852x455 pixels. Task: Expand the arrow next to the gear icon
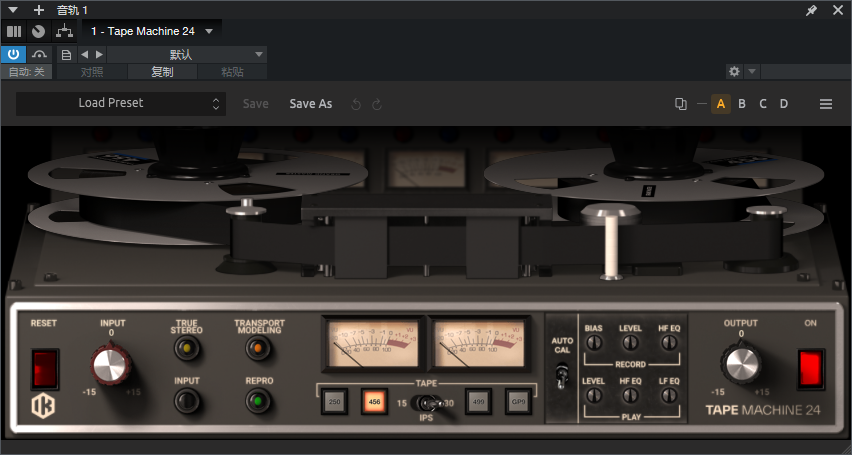click(752, 71)
